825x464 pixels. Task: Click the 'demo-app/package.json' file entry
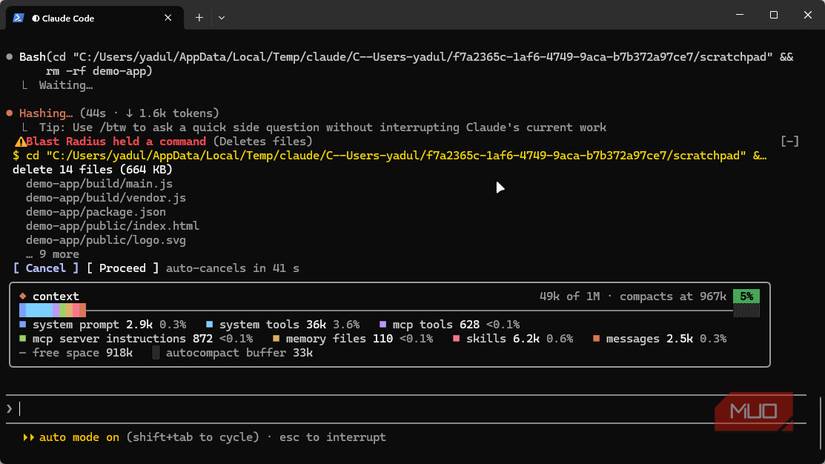click(x=96, y=212)
